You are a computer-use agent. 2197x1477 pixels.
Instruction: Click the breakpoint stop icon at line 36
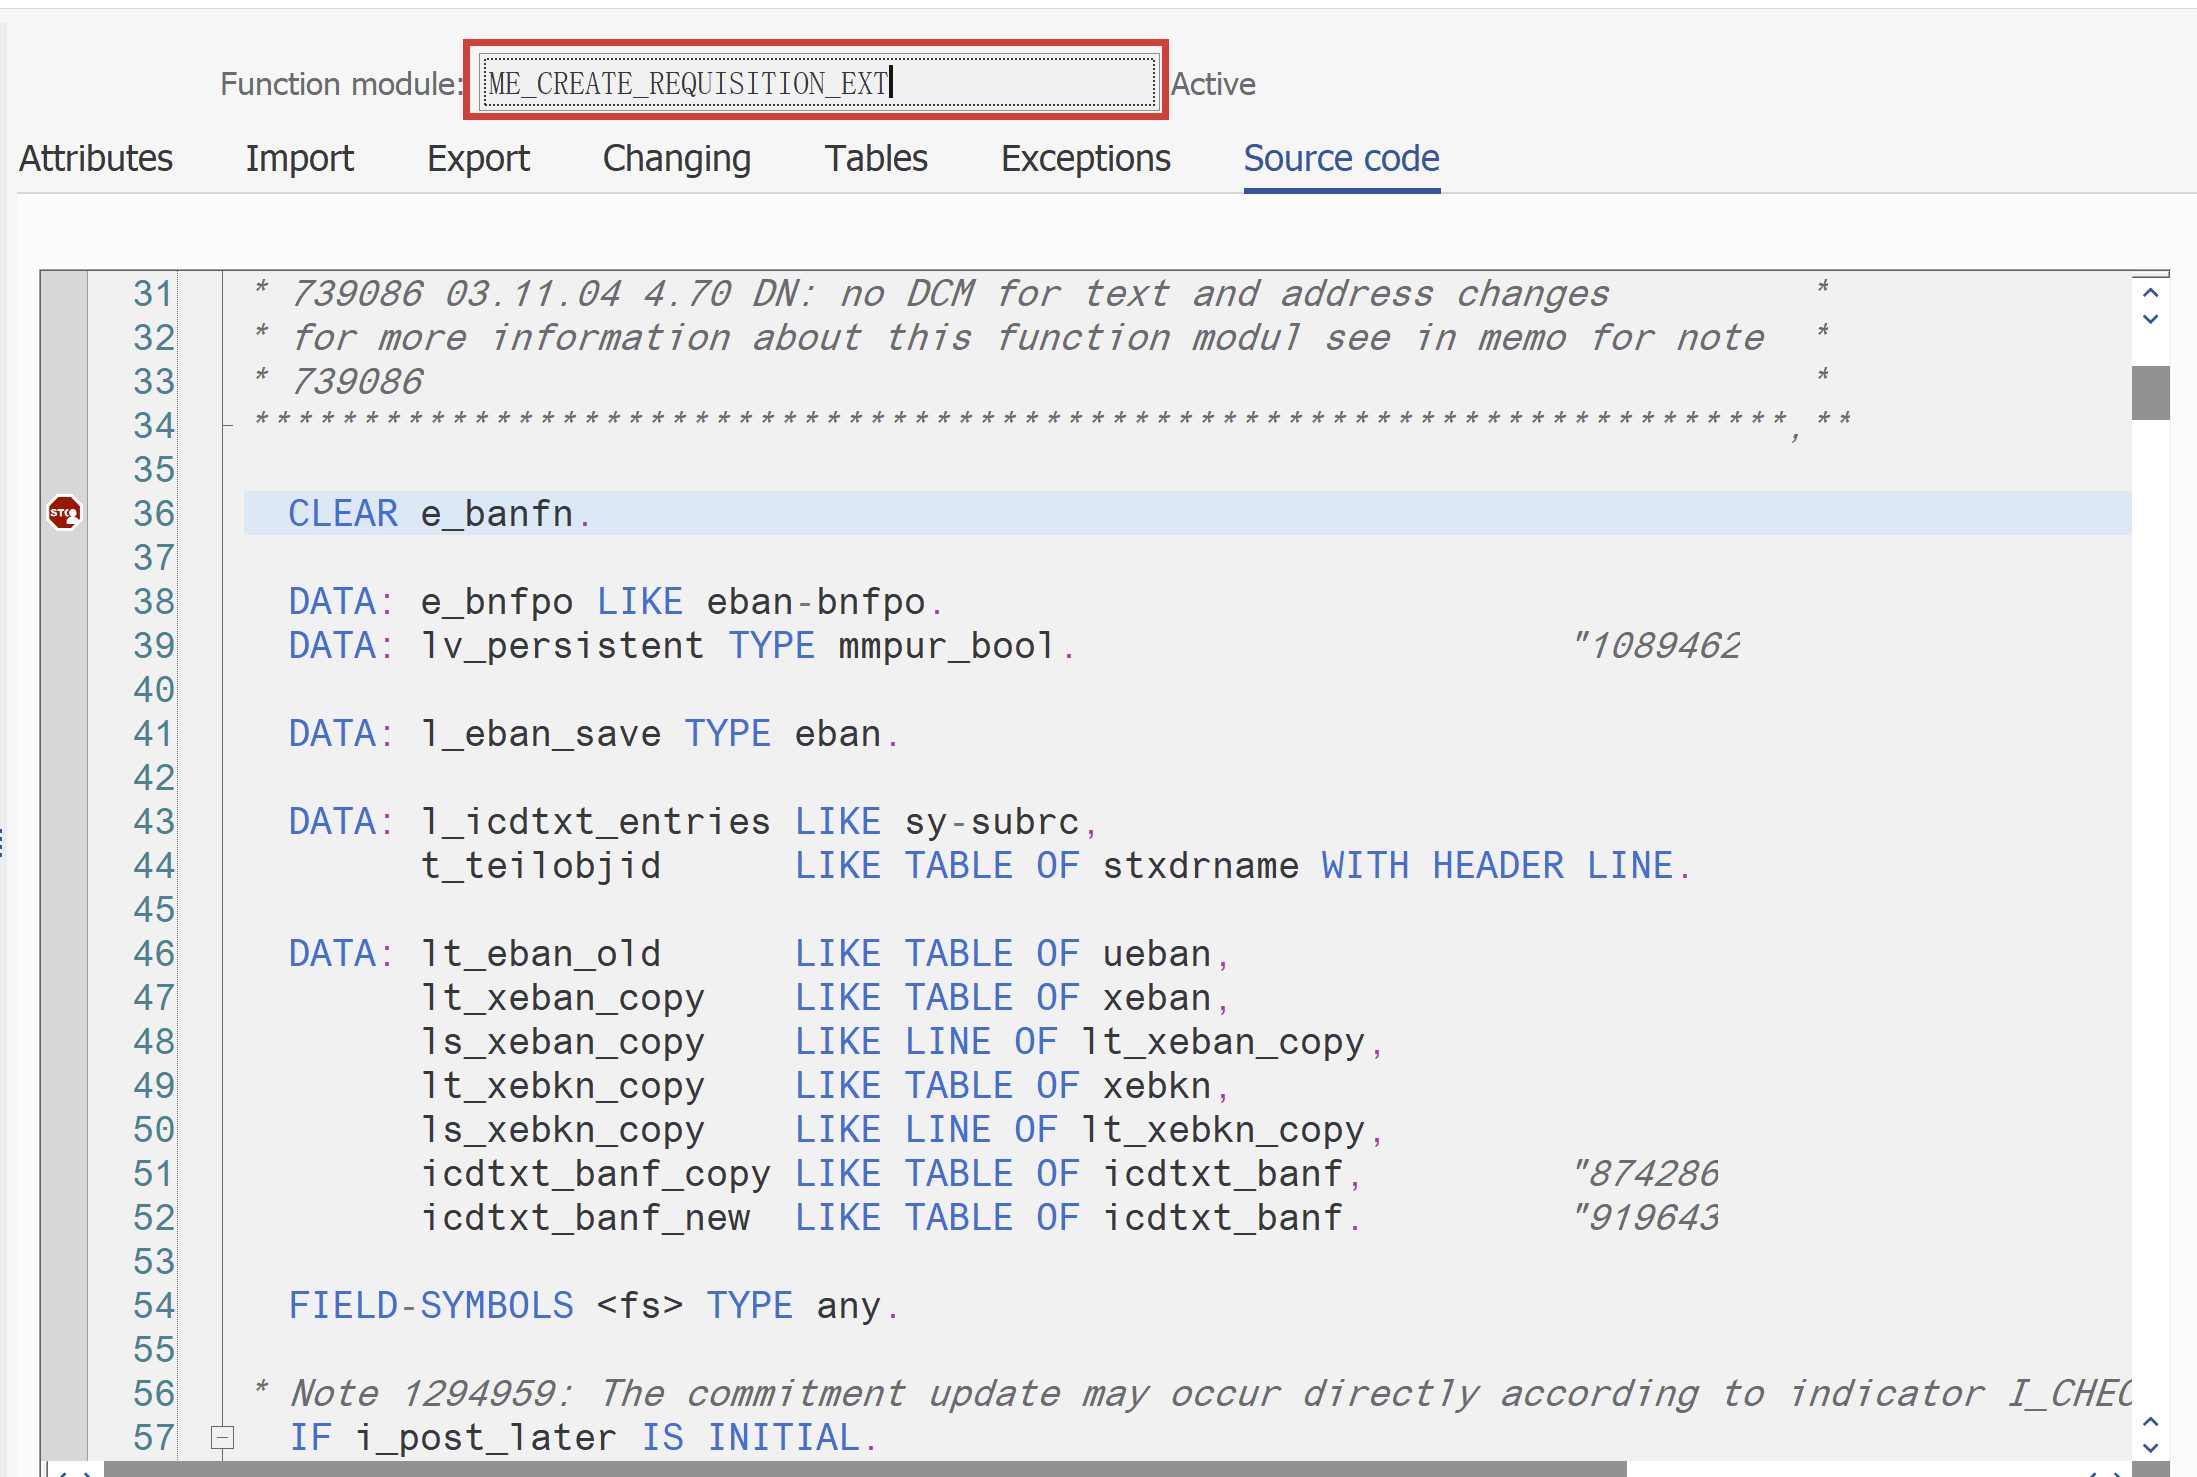click(x=64, y=513)
